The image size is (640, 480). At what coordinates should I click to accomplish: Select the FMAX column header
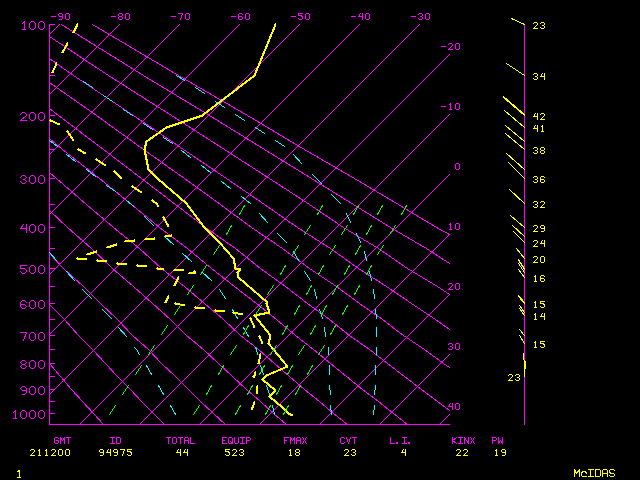[294, 440]
